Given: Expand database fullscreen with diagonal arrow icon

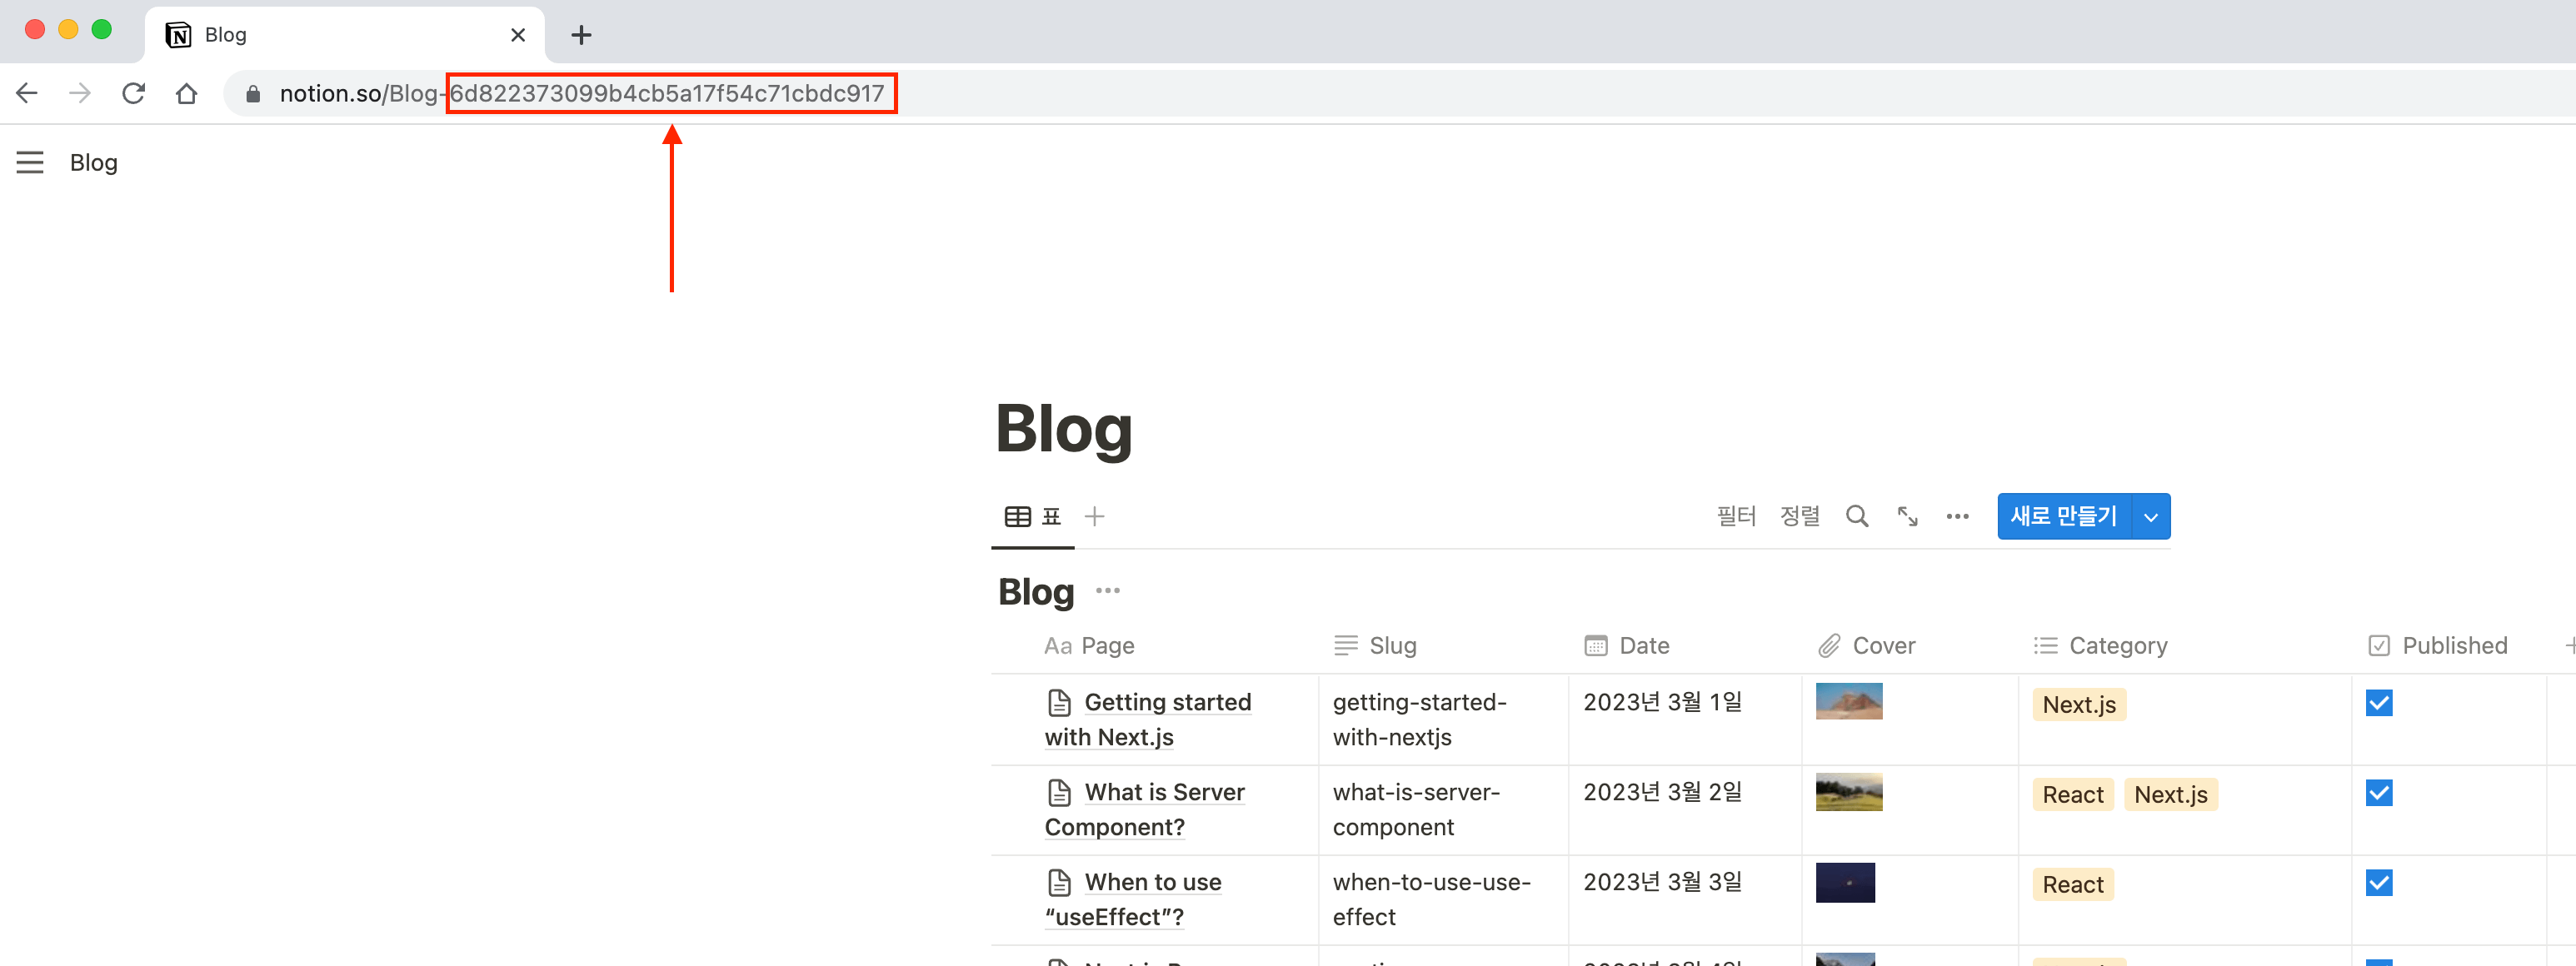Looking at the screenshot, I should point(1908,516).
